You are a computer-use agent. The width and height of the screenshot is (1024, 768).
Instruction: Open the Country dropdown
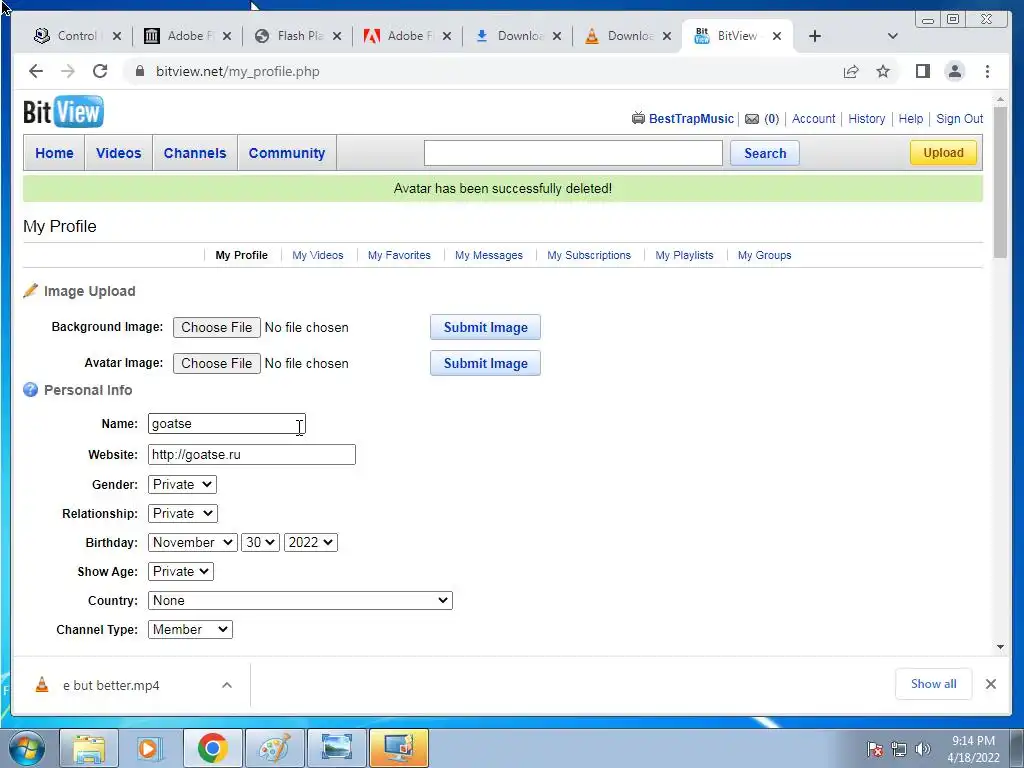click(300, 600)
